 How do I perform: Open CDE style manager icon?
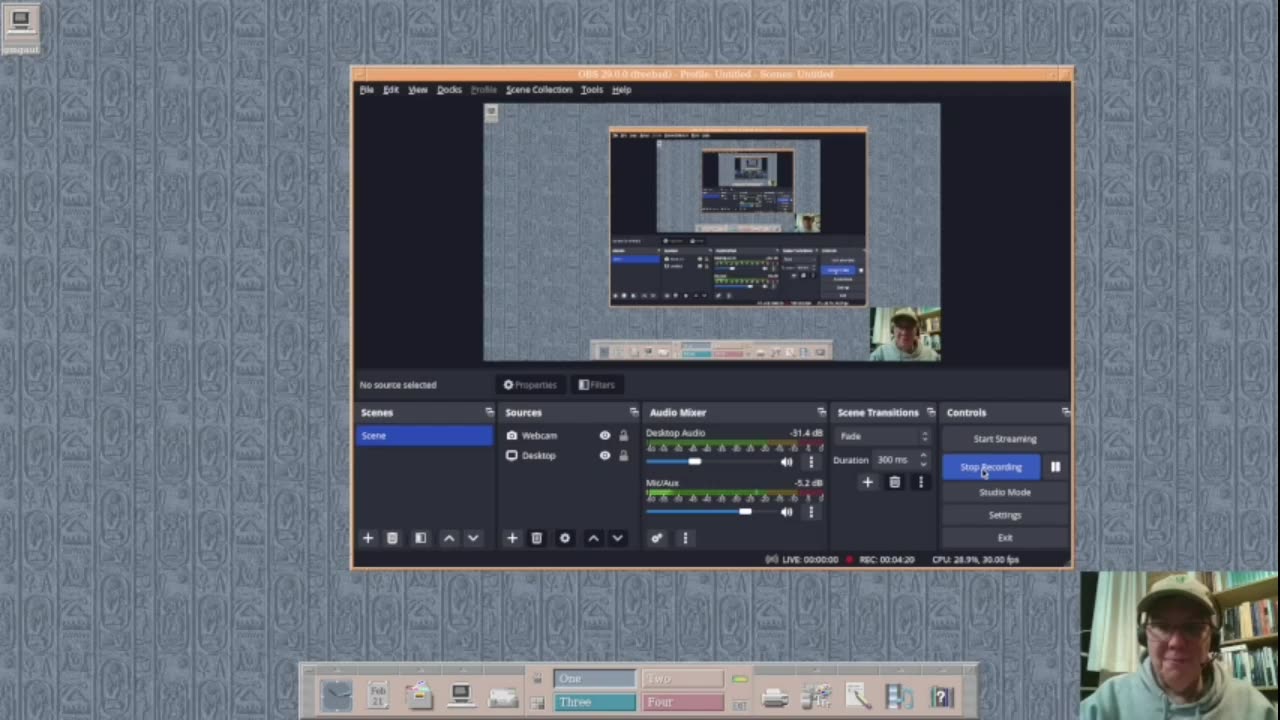[x=817, y=695]
